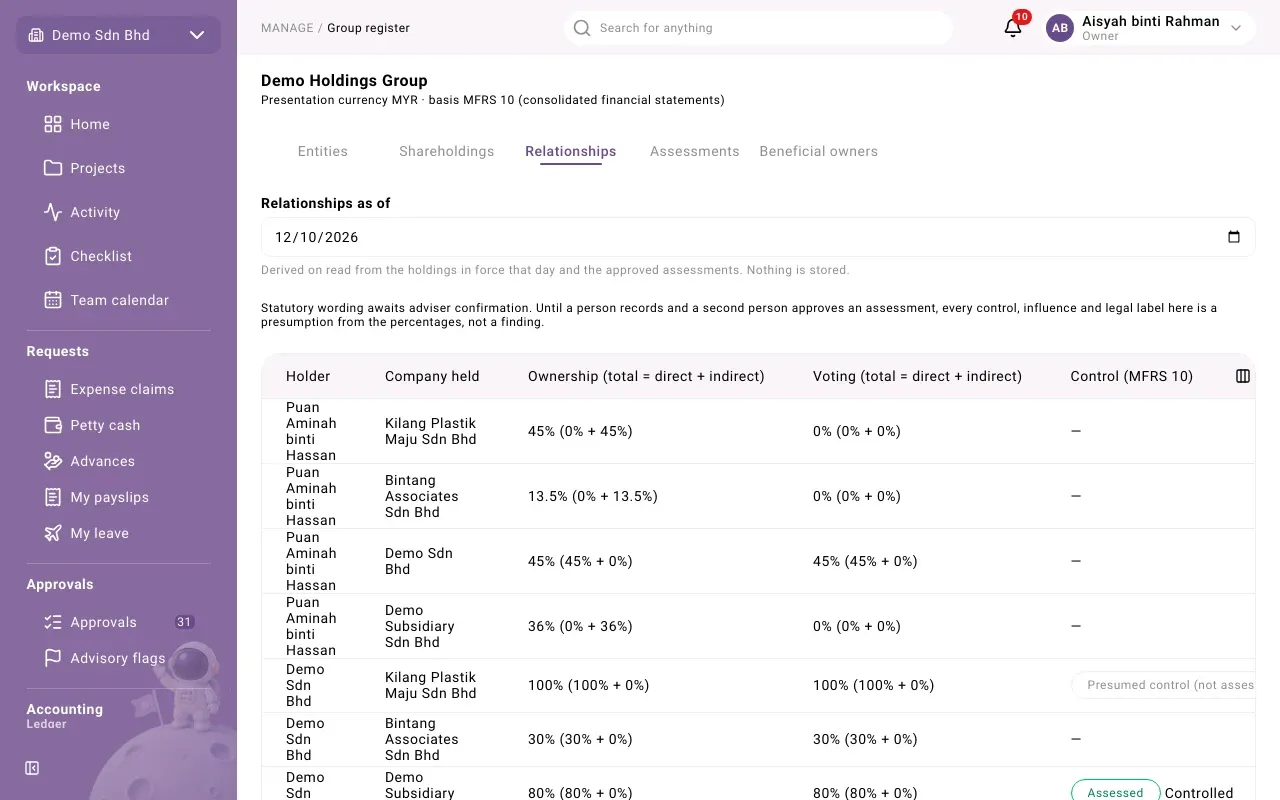Image resolution: width=1280 pixels, height=800 pixels.
Task: Open the Expense claims receipt icon
Action: 53,389
